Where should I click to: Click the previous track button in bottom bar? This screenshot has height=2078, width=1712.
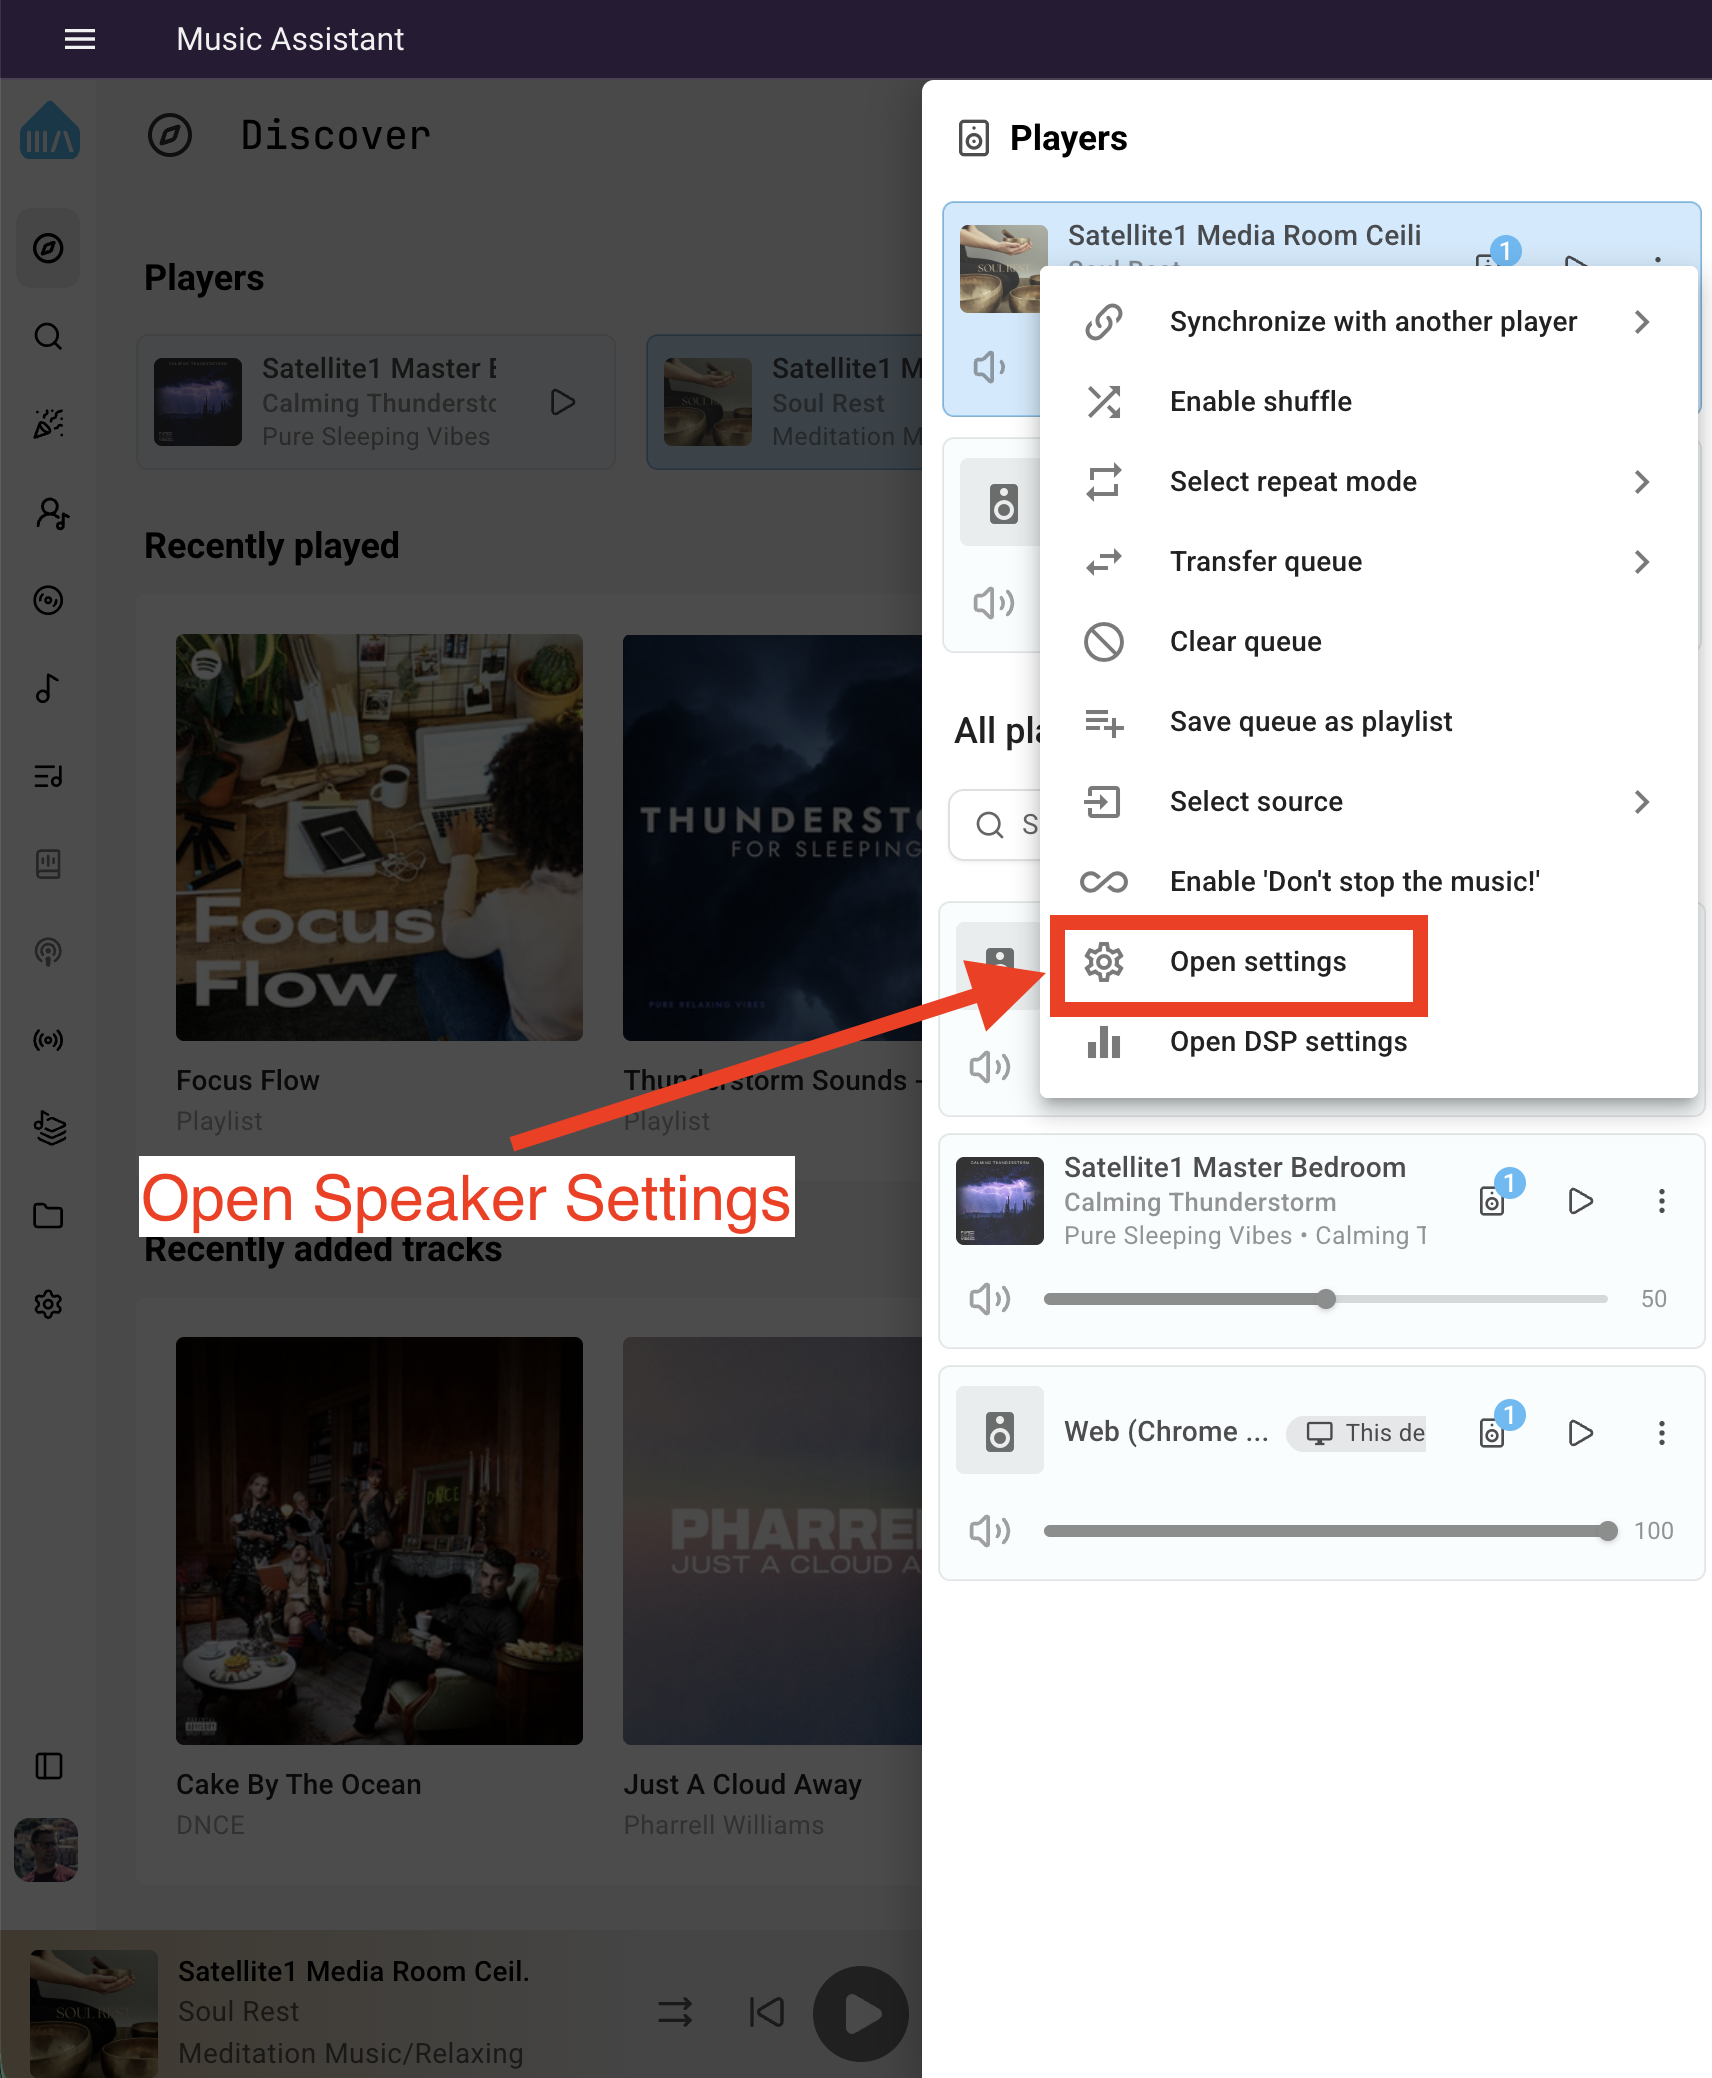tap(767, 2012)
